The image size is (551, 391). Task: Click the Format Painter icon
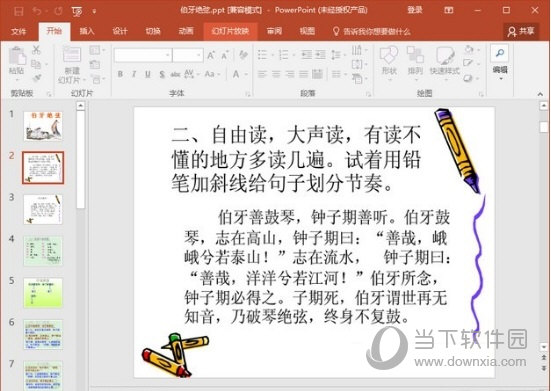point(36,78)
